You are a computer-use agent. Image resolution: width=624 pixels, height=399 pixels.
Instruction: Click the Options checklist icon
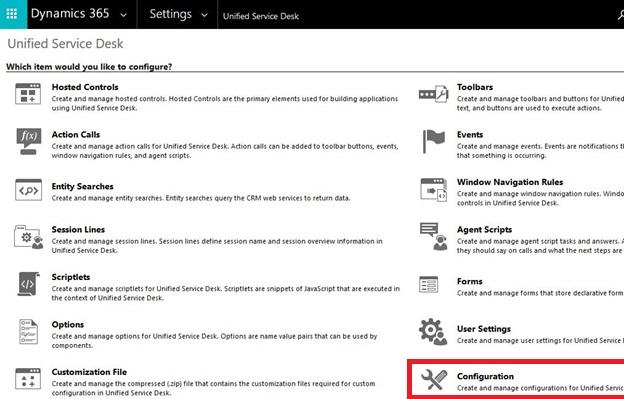(x=28, y=331)
